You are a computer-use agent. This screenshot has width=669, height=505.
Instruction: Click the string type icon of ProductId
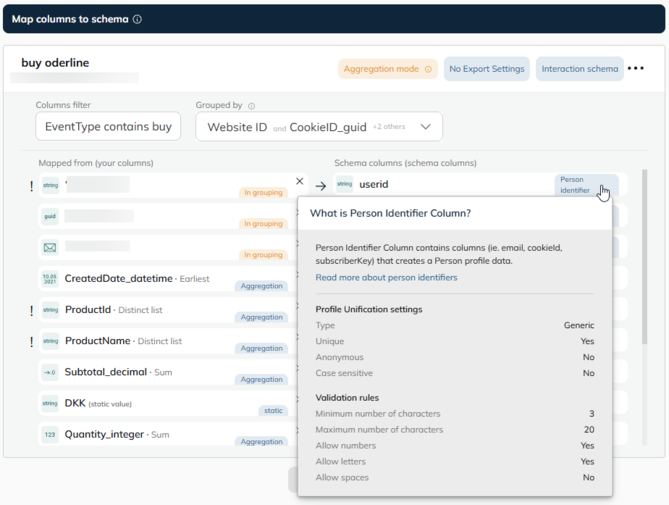click(50, 310)
